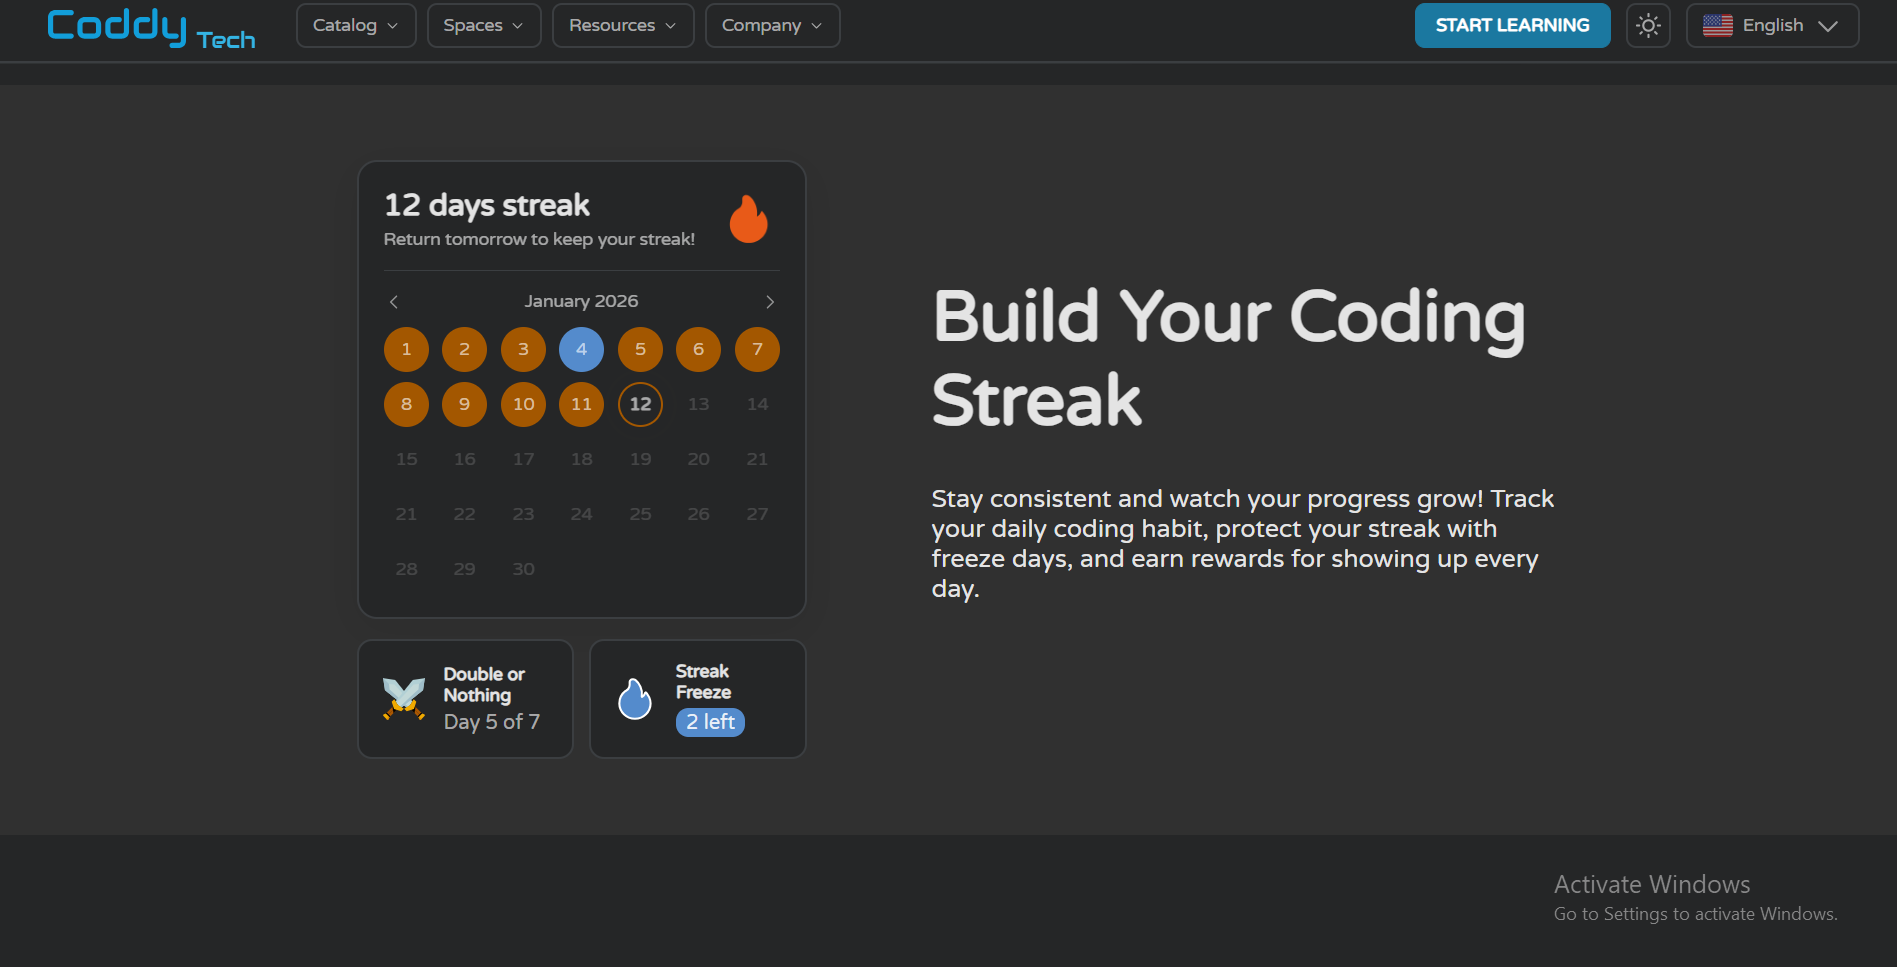The height and width of the screenshot is (967, 1897).
Task: Go to next month in calendar
Action: tap(770, 302)
